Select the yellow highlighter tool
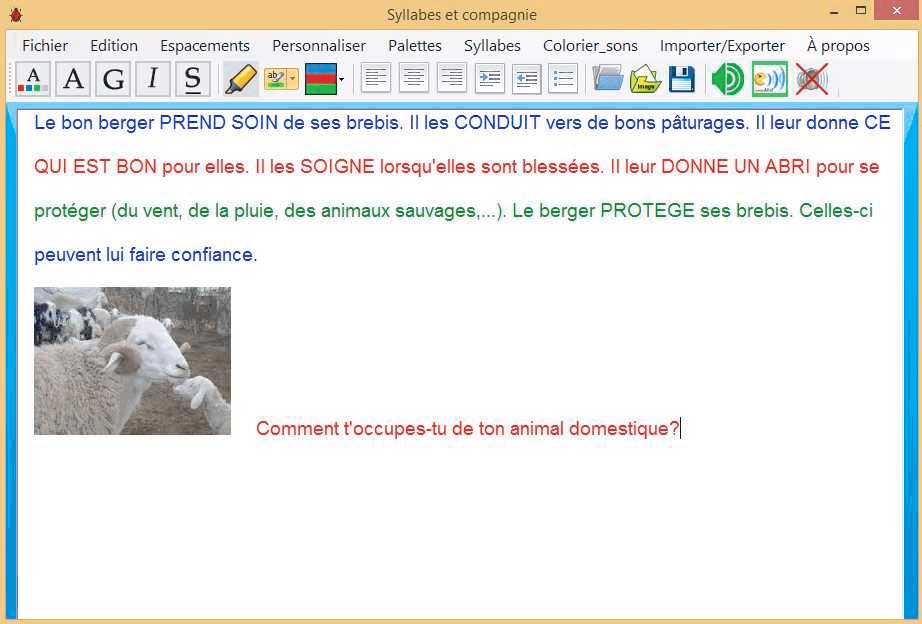Viewport: 922px width, 624px height. (240, 79)
